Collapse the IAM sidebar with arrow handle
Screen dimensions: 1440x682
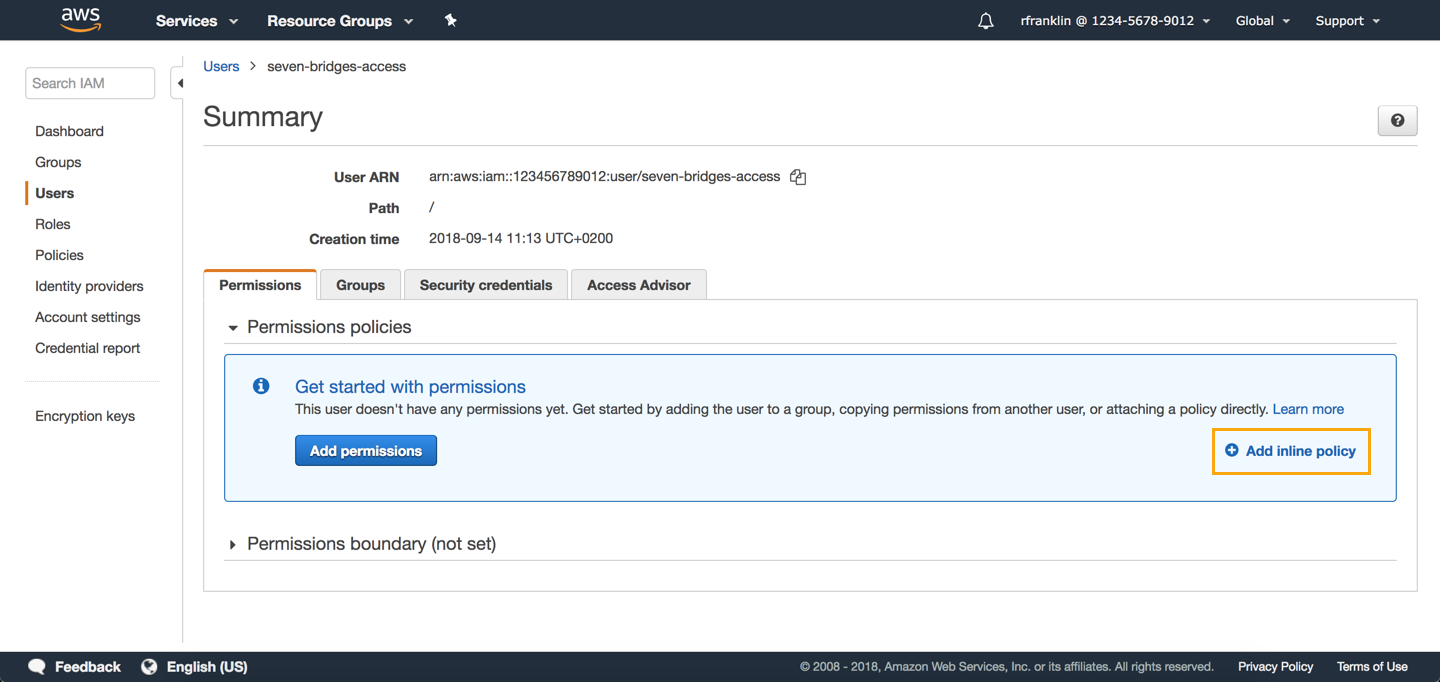point(179,83)
